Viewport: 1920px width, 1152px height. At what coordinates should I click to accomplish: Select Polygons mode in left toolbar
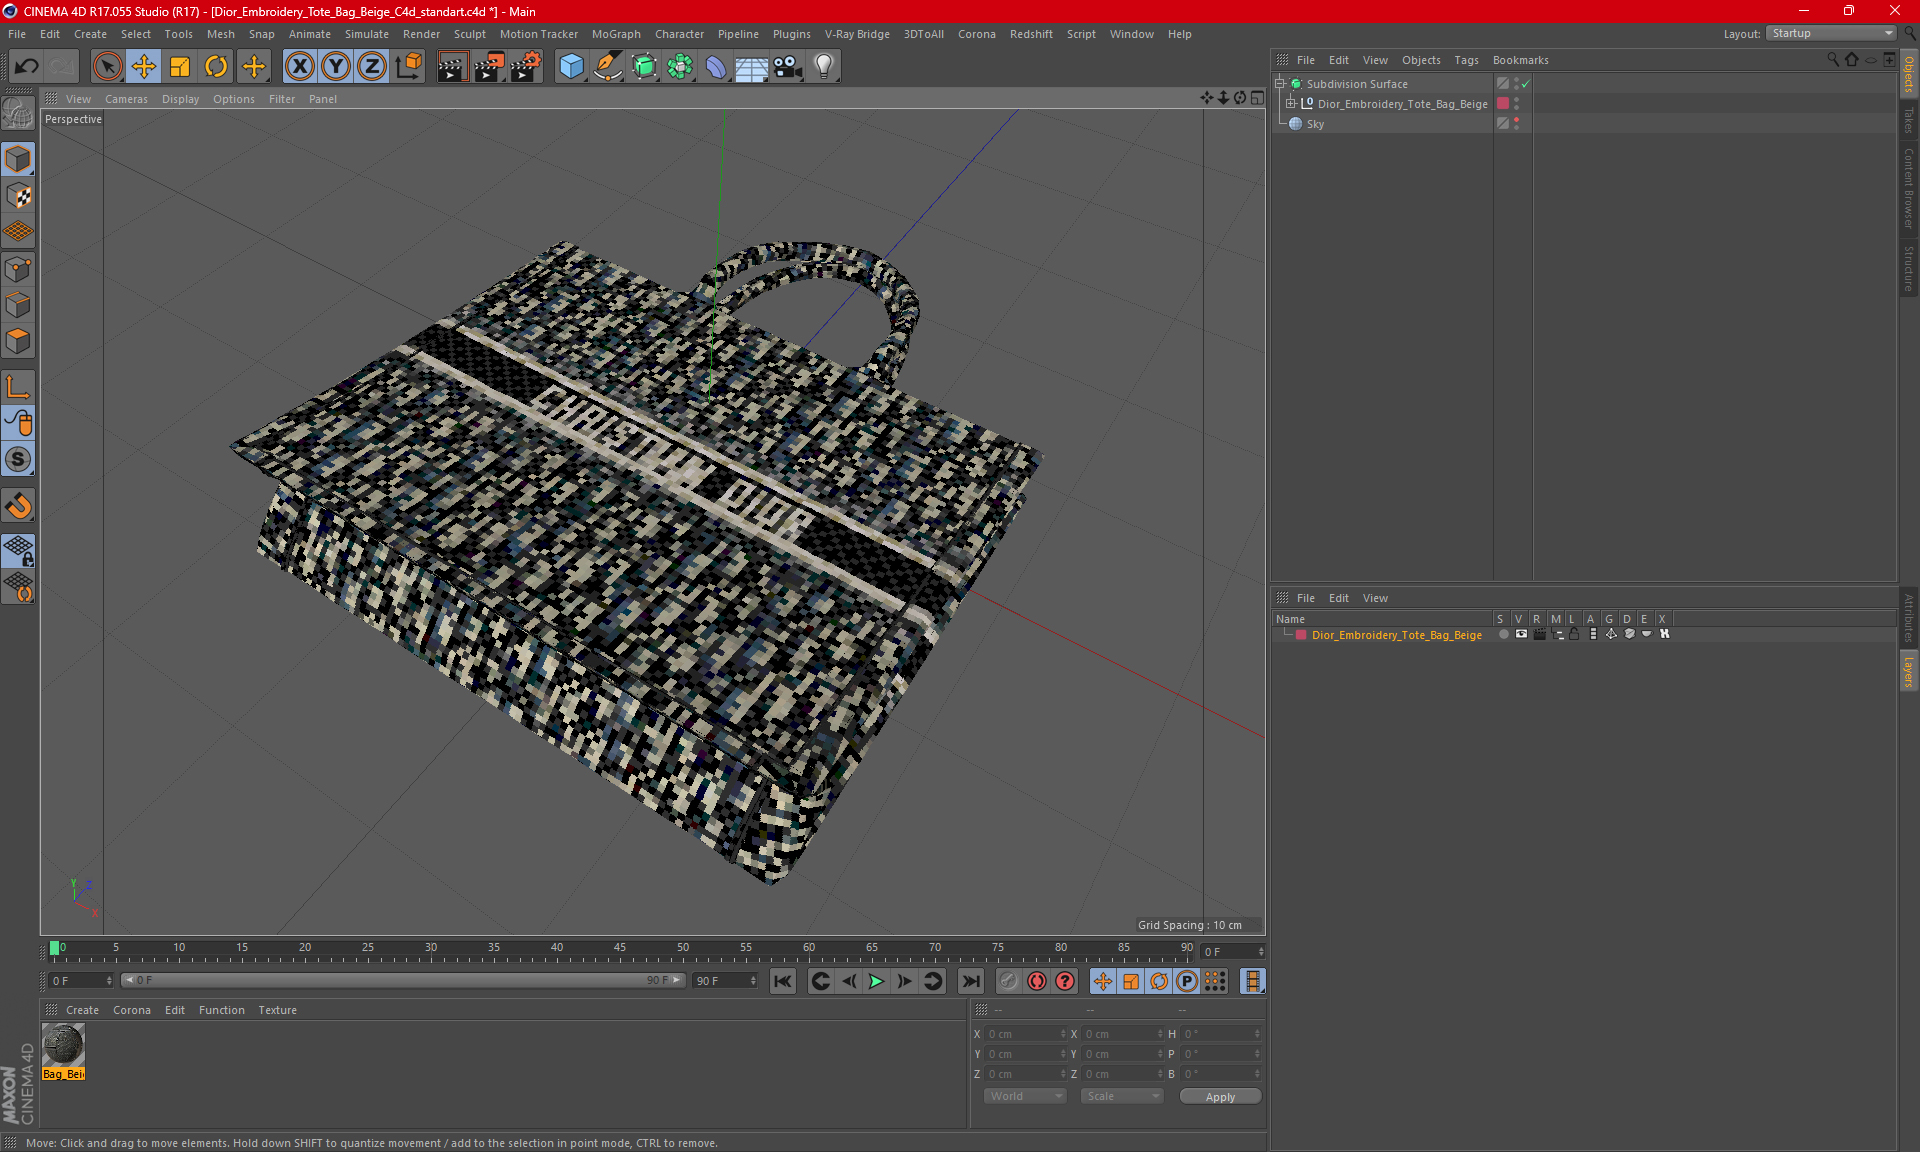click(18, 341)
